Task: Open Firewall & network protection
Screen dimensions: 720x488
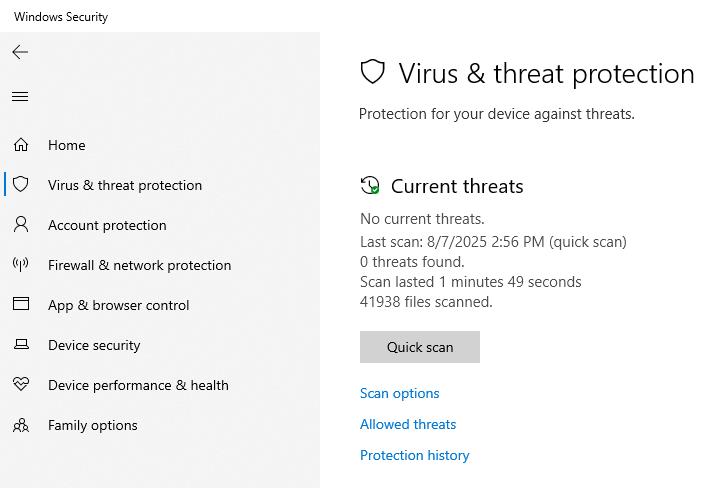Action: click(x=139, y=265)
